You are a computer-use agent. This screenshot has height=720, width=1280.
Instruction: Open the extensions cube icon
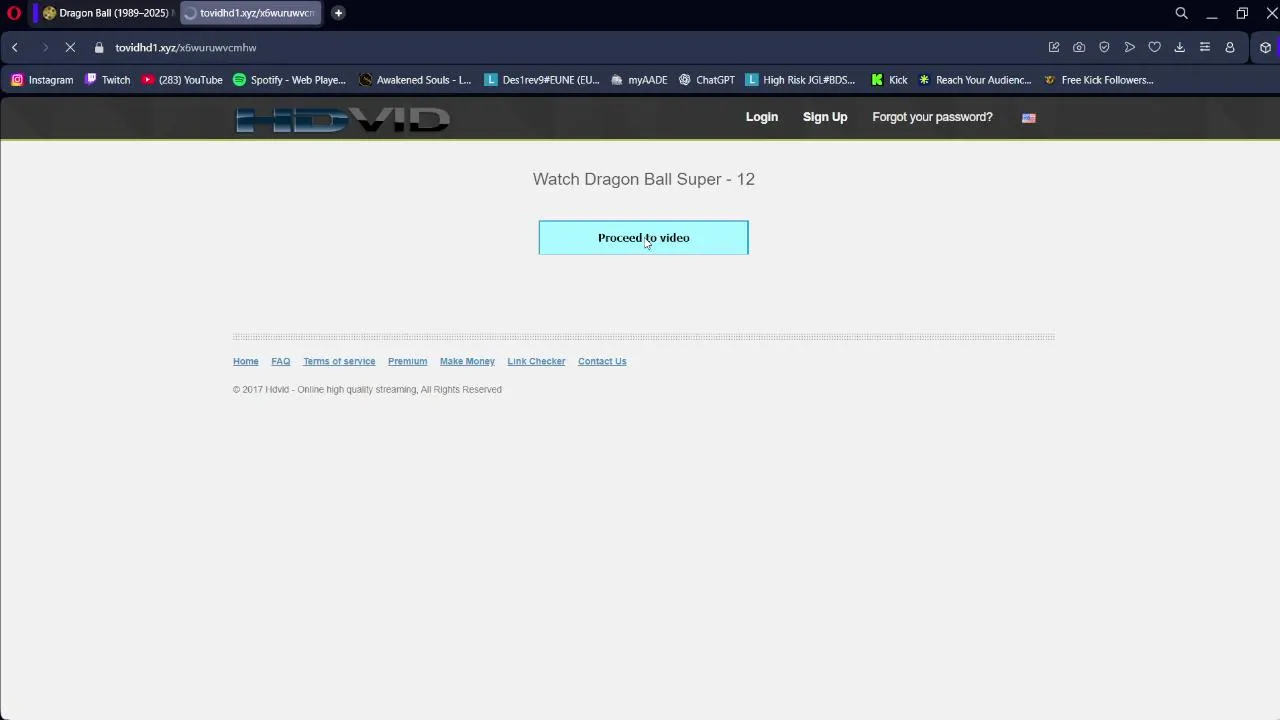1265,47
